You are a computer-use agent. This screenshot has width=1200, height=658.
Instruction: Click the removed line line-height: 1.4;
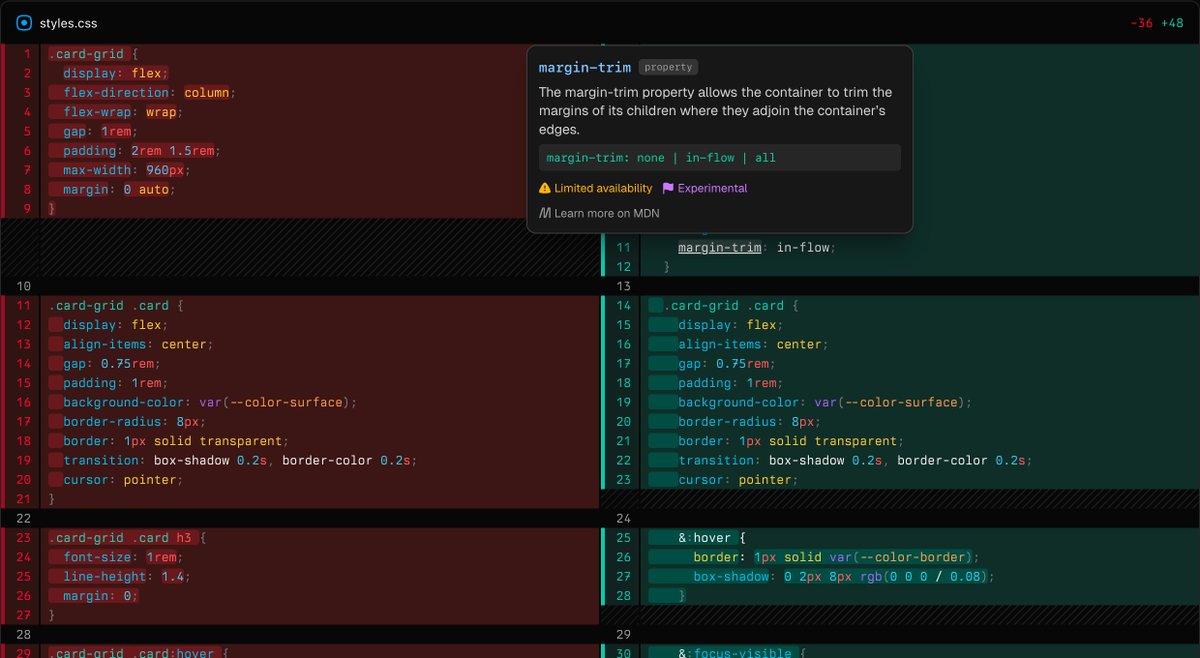coord(126,577)
